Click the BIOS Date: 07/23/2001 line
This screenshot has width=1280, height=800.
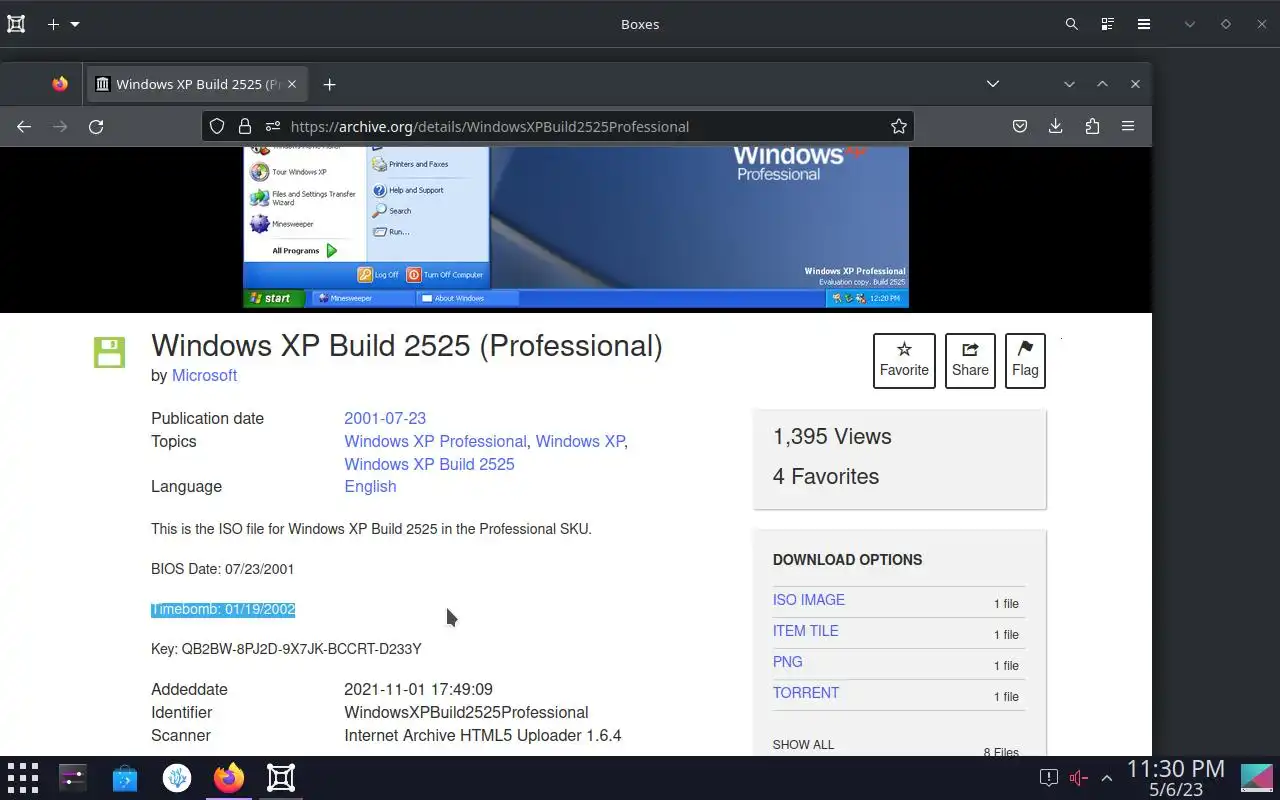tap(222, 569)
